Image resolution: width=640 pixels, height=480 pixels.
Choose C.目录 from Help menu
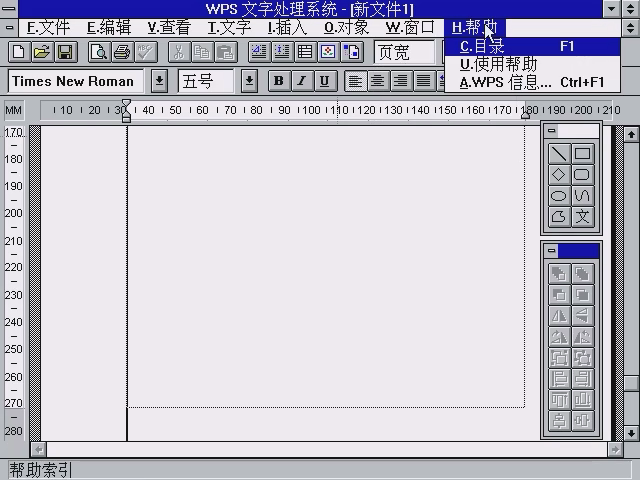coord(532,47)
